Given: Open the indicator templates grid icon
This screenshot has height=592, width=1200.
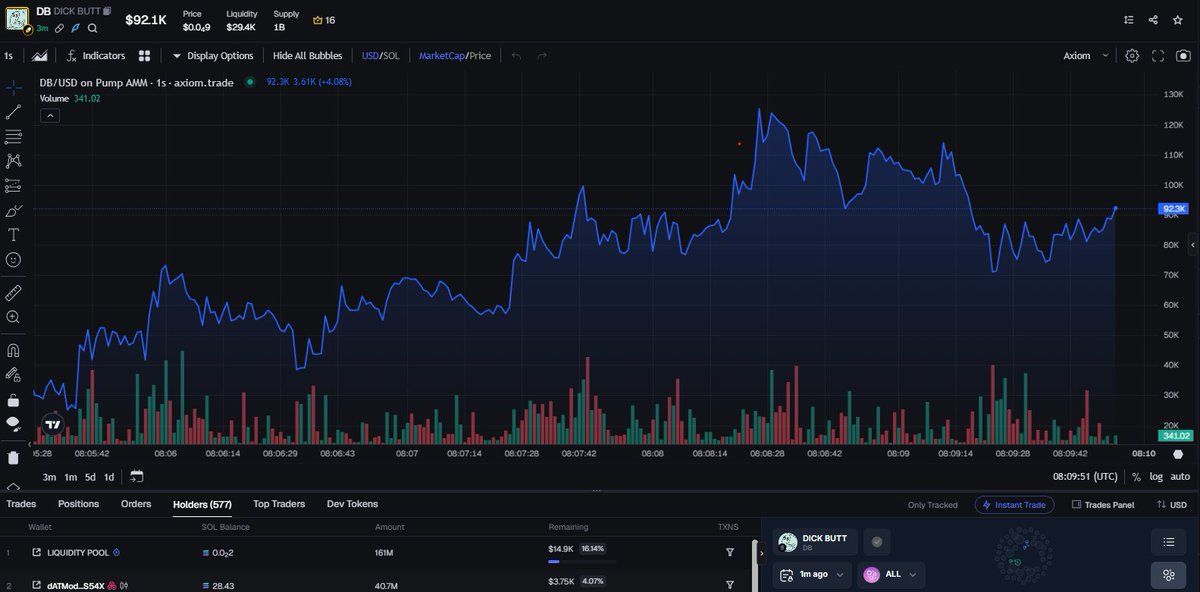Looking at the screenshot, I should 144,56.
